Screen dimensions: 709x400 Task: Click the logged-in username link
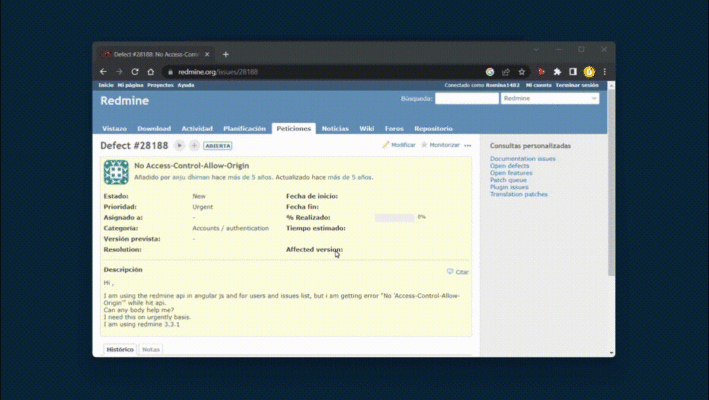click(x=503, y=85)
